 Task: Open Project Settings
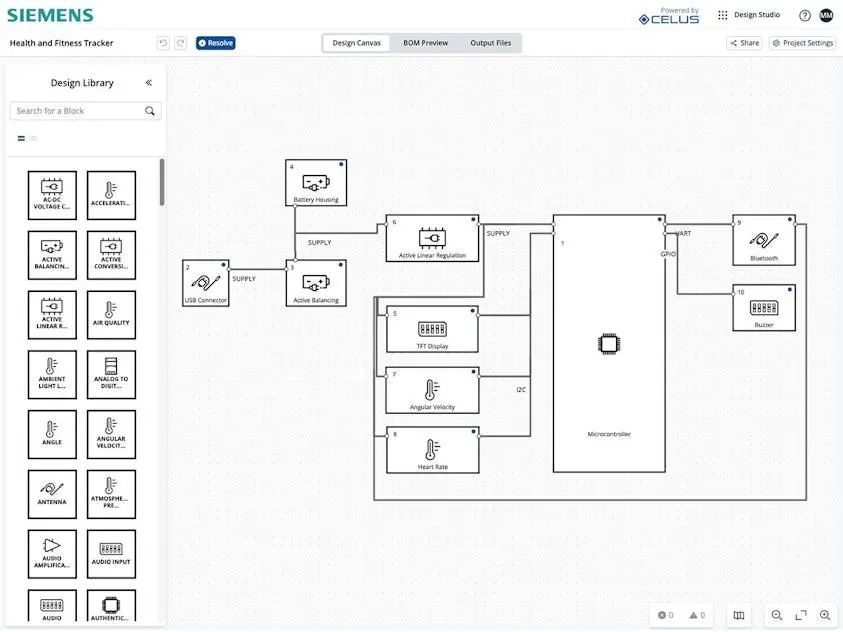pos(803,43)
